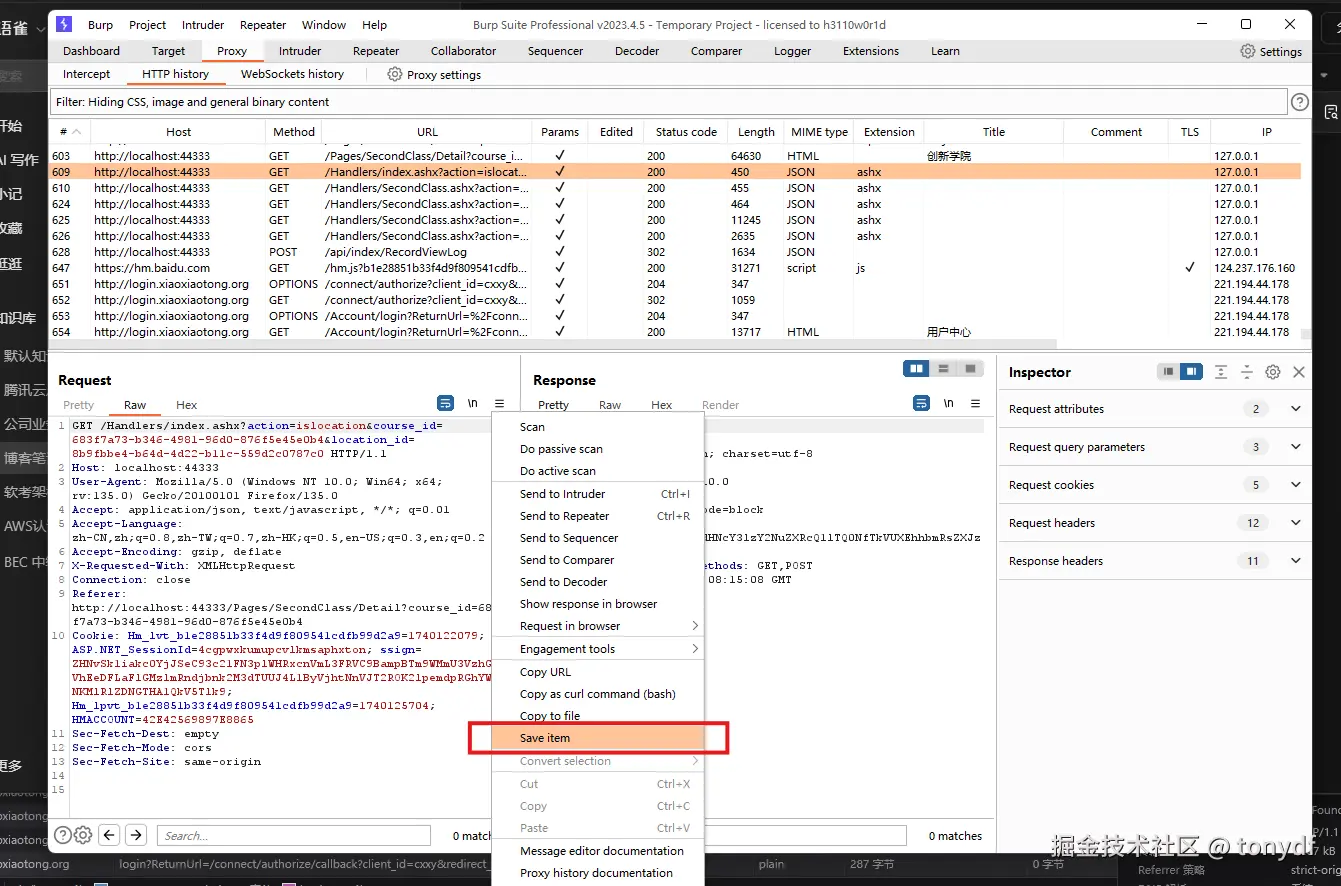The width and height of the screenshot is (1341, 886).
Task: Select history row 654 /Account/login
Action: point(675,332)
